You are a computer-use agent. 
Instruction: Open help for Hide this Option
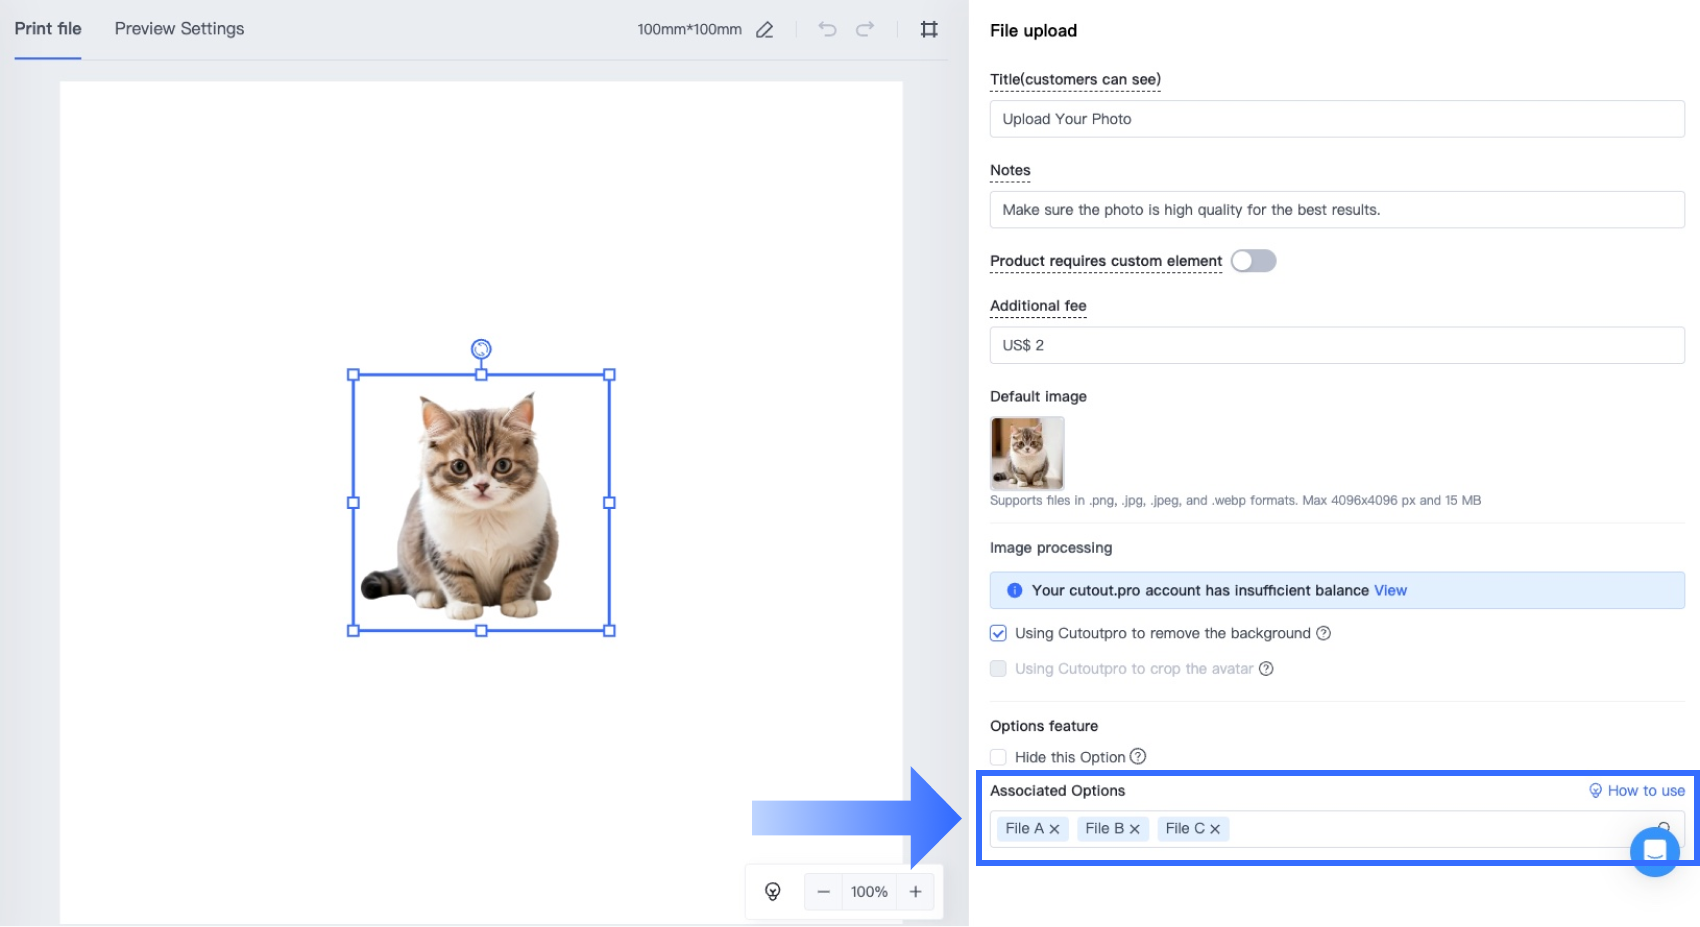pyautogui.click(x=1138, y=757)
